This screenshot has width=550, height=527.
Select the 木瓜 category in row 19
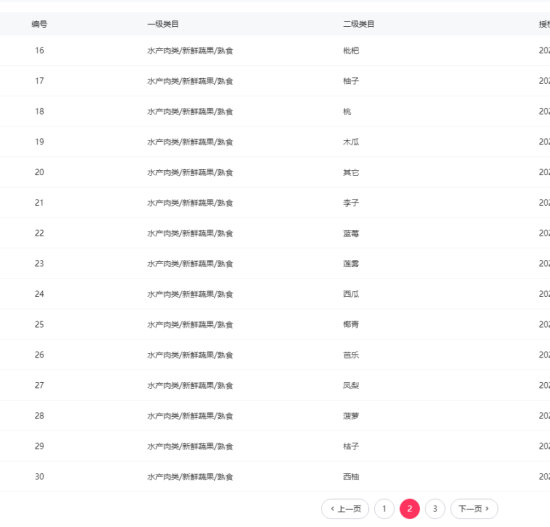coord(351,142)
